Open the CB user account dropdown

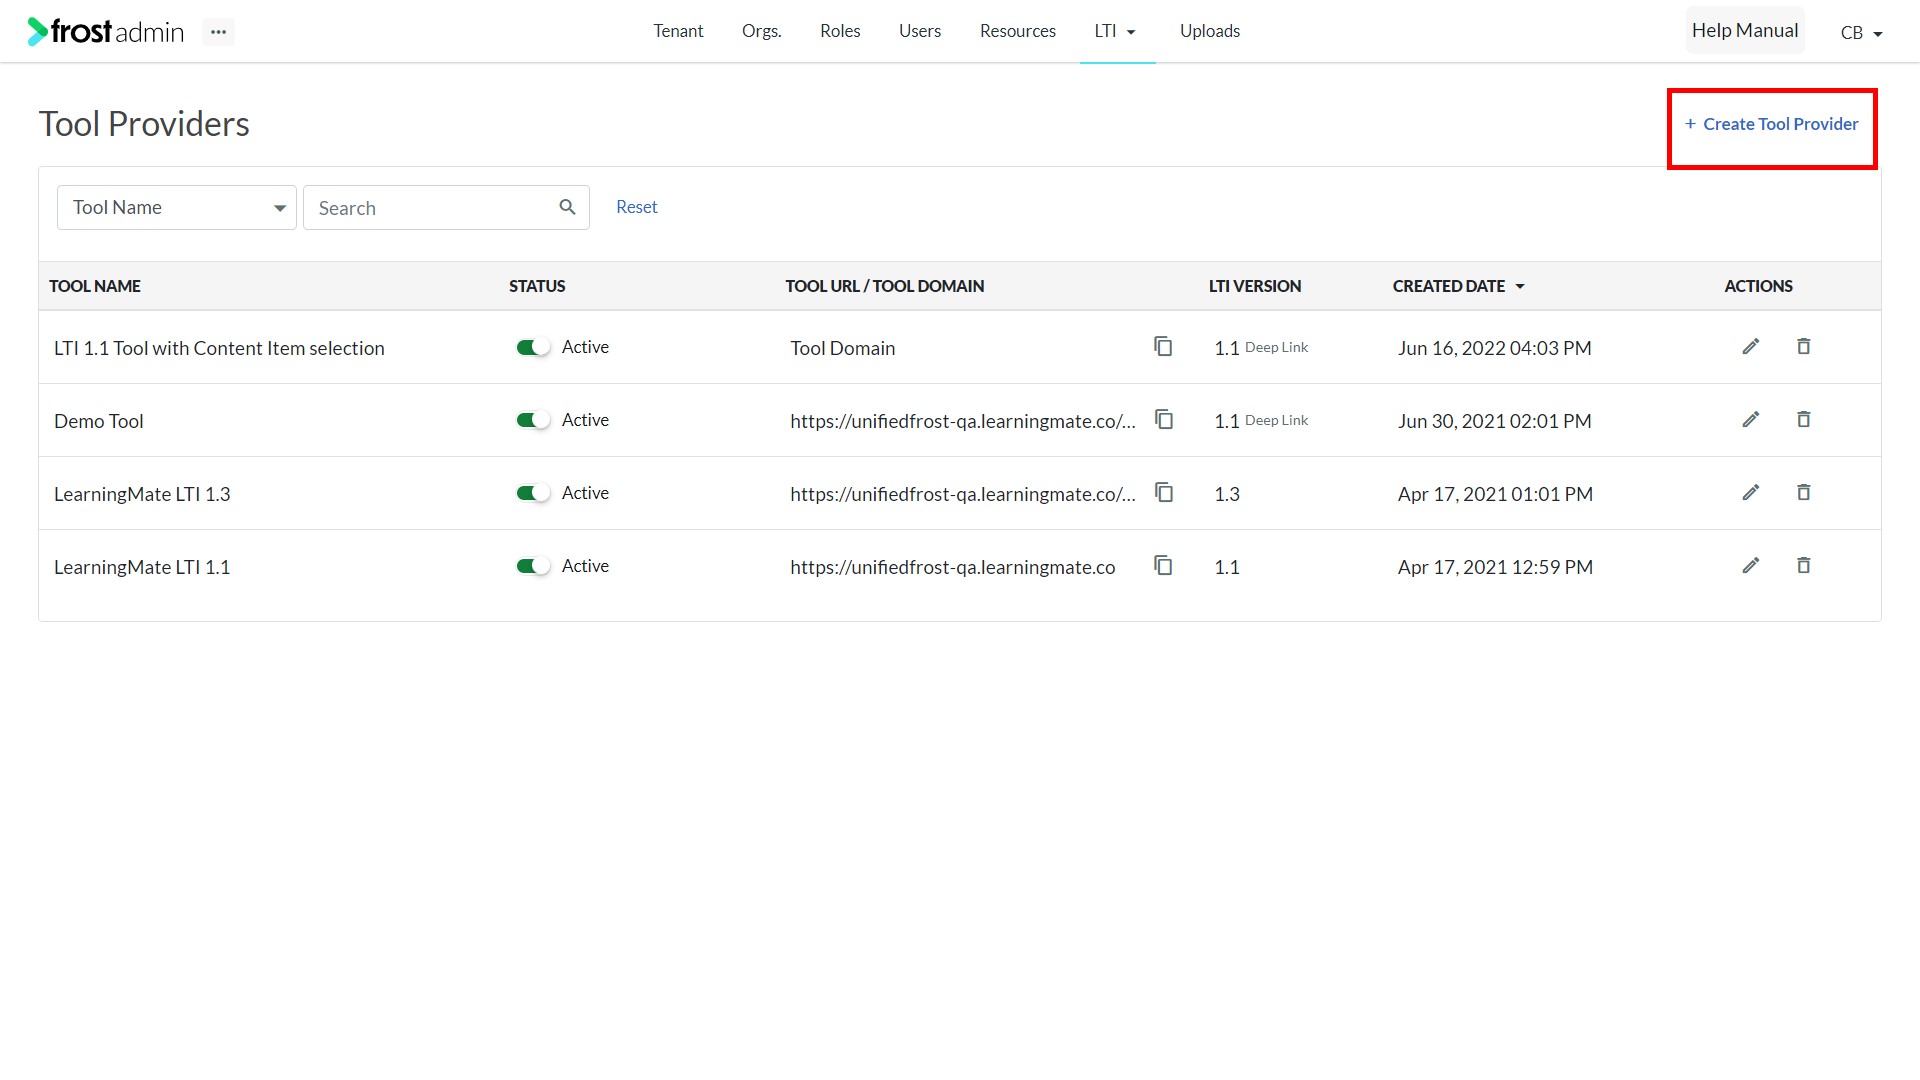pos(1861,33)
